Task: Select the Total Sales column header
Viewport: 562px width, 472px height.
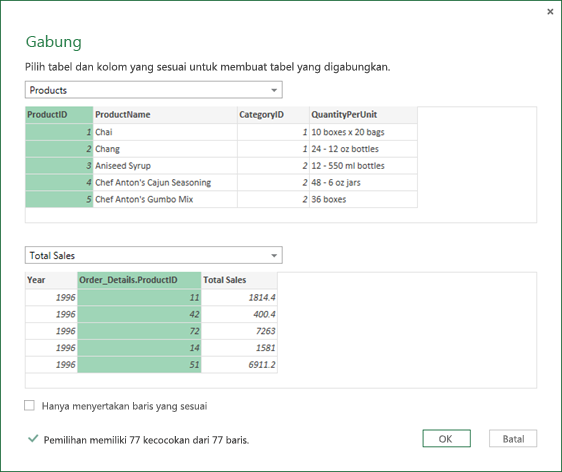Action: coord(239,280)
